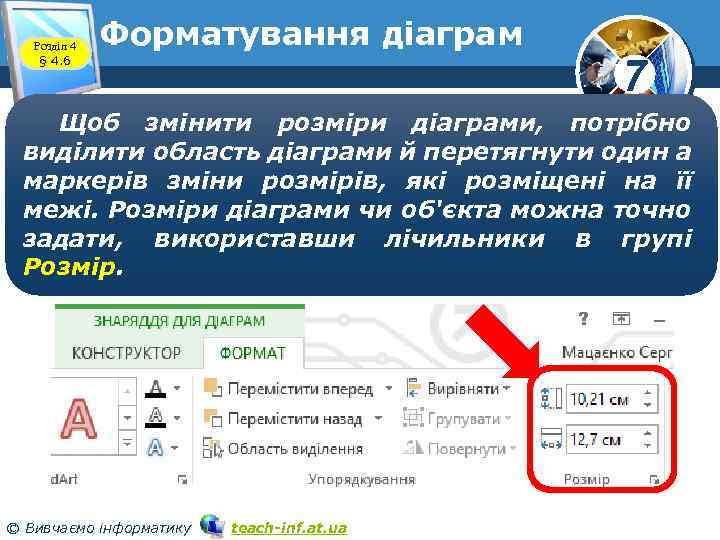The width and height of the screenshot is (720, 540).
Task: Open the Повернути dropdown
Action: (x=513, y=448)
